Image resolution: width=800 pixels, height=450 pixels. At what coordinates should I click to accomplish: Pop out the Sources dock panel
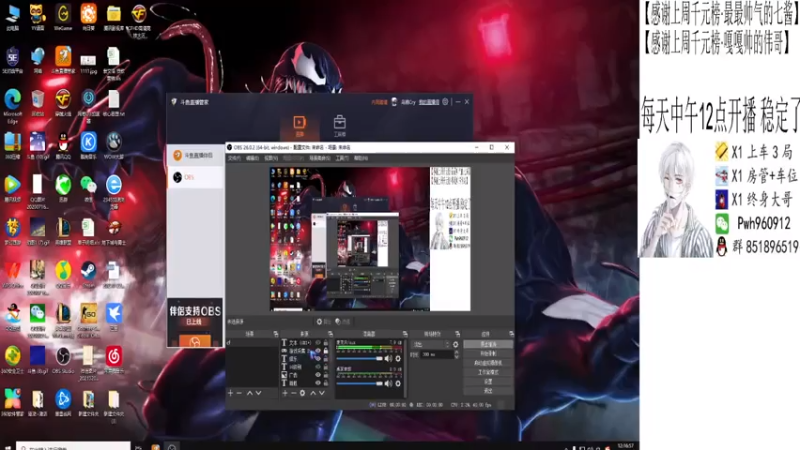330,334
